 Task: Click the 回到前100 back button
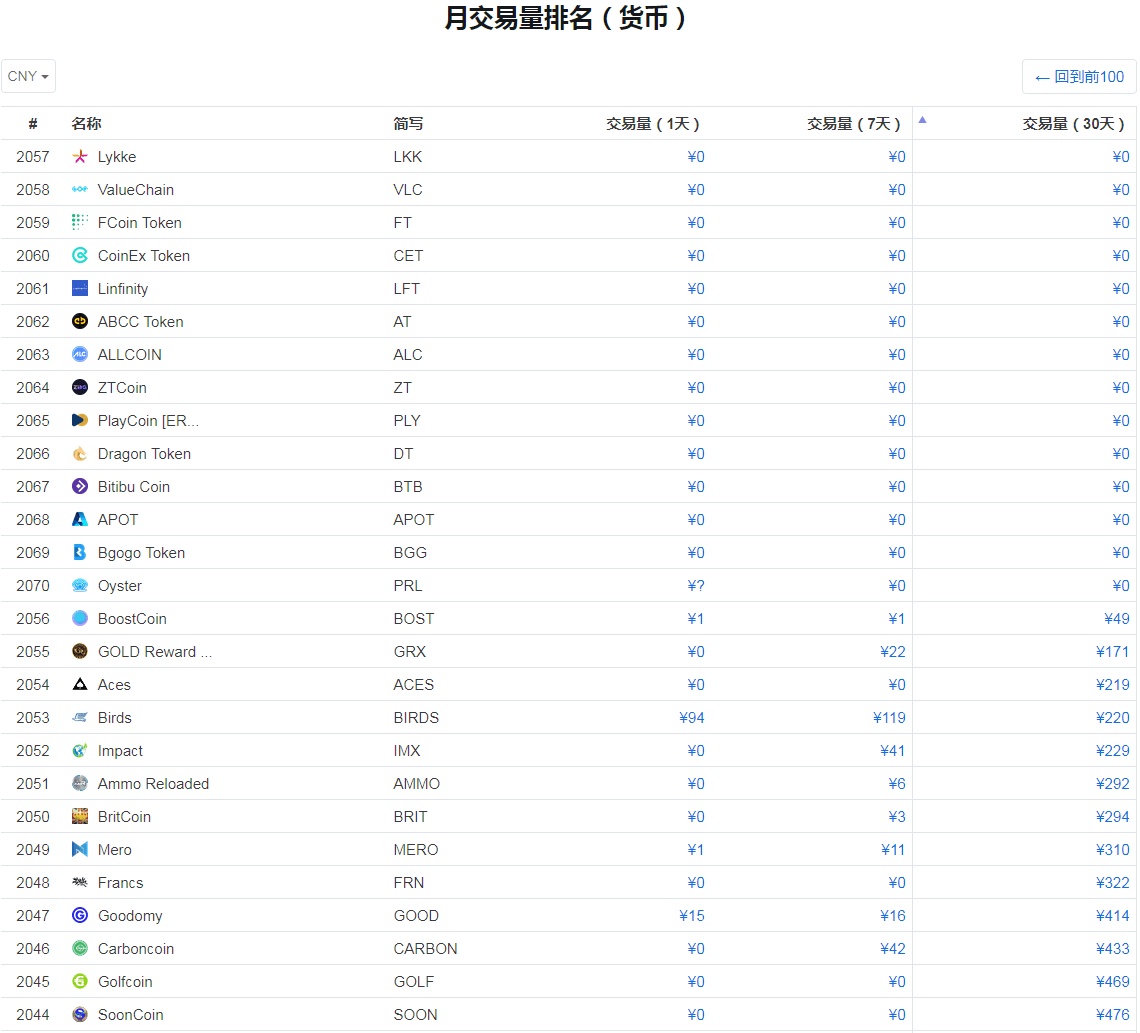point(1079,76)
